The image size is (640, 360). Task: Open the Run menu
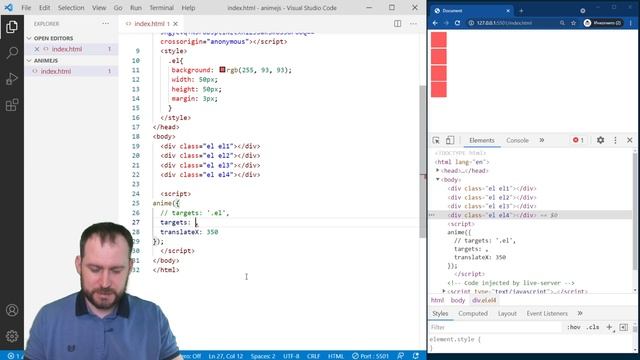click(x=136, y=8)
